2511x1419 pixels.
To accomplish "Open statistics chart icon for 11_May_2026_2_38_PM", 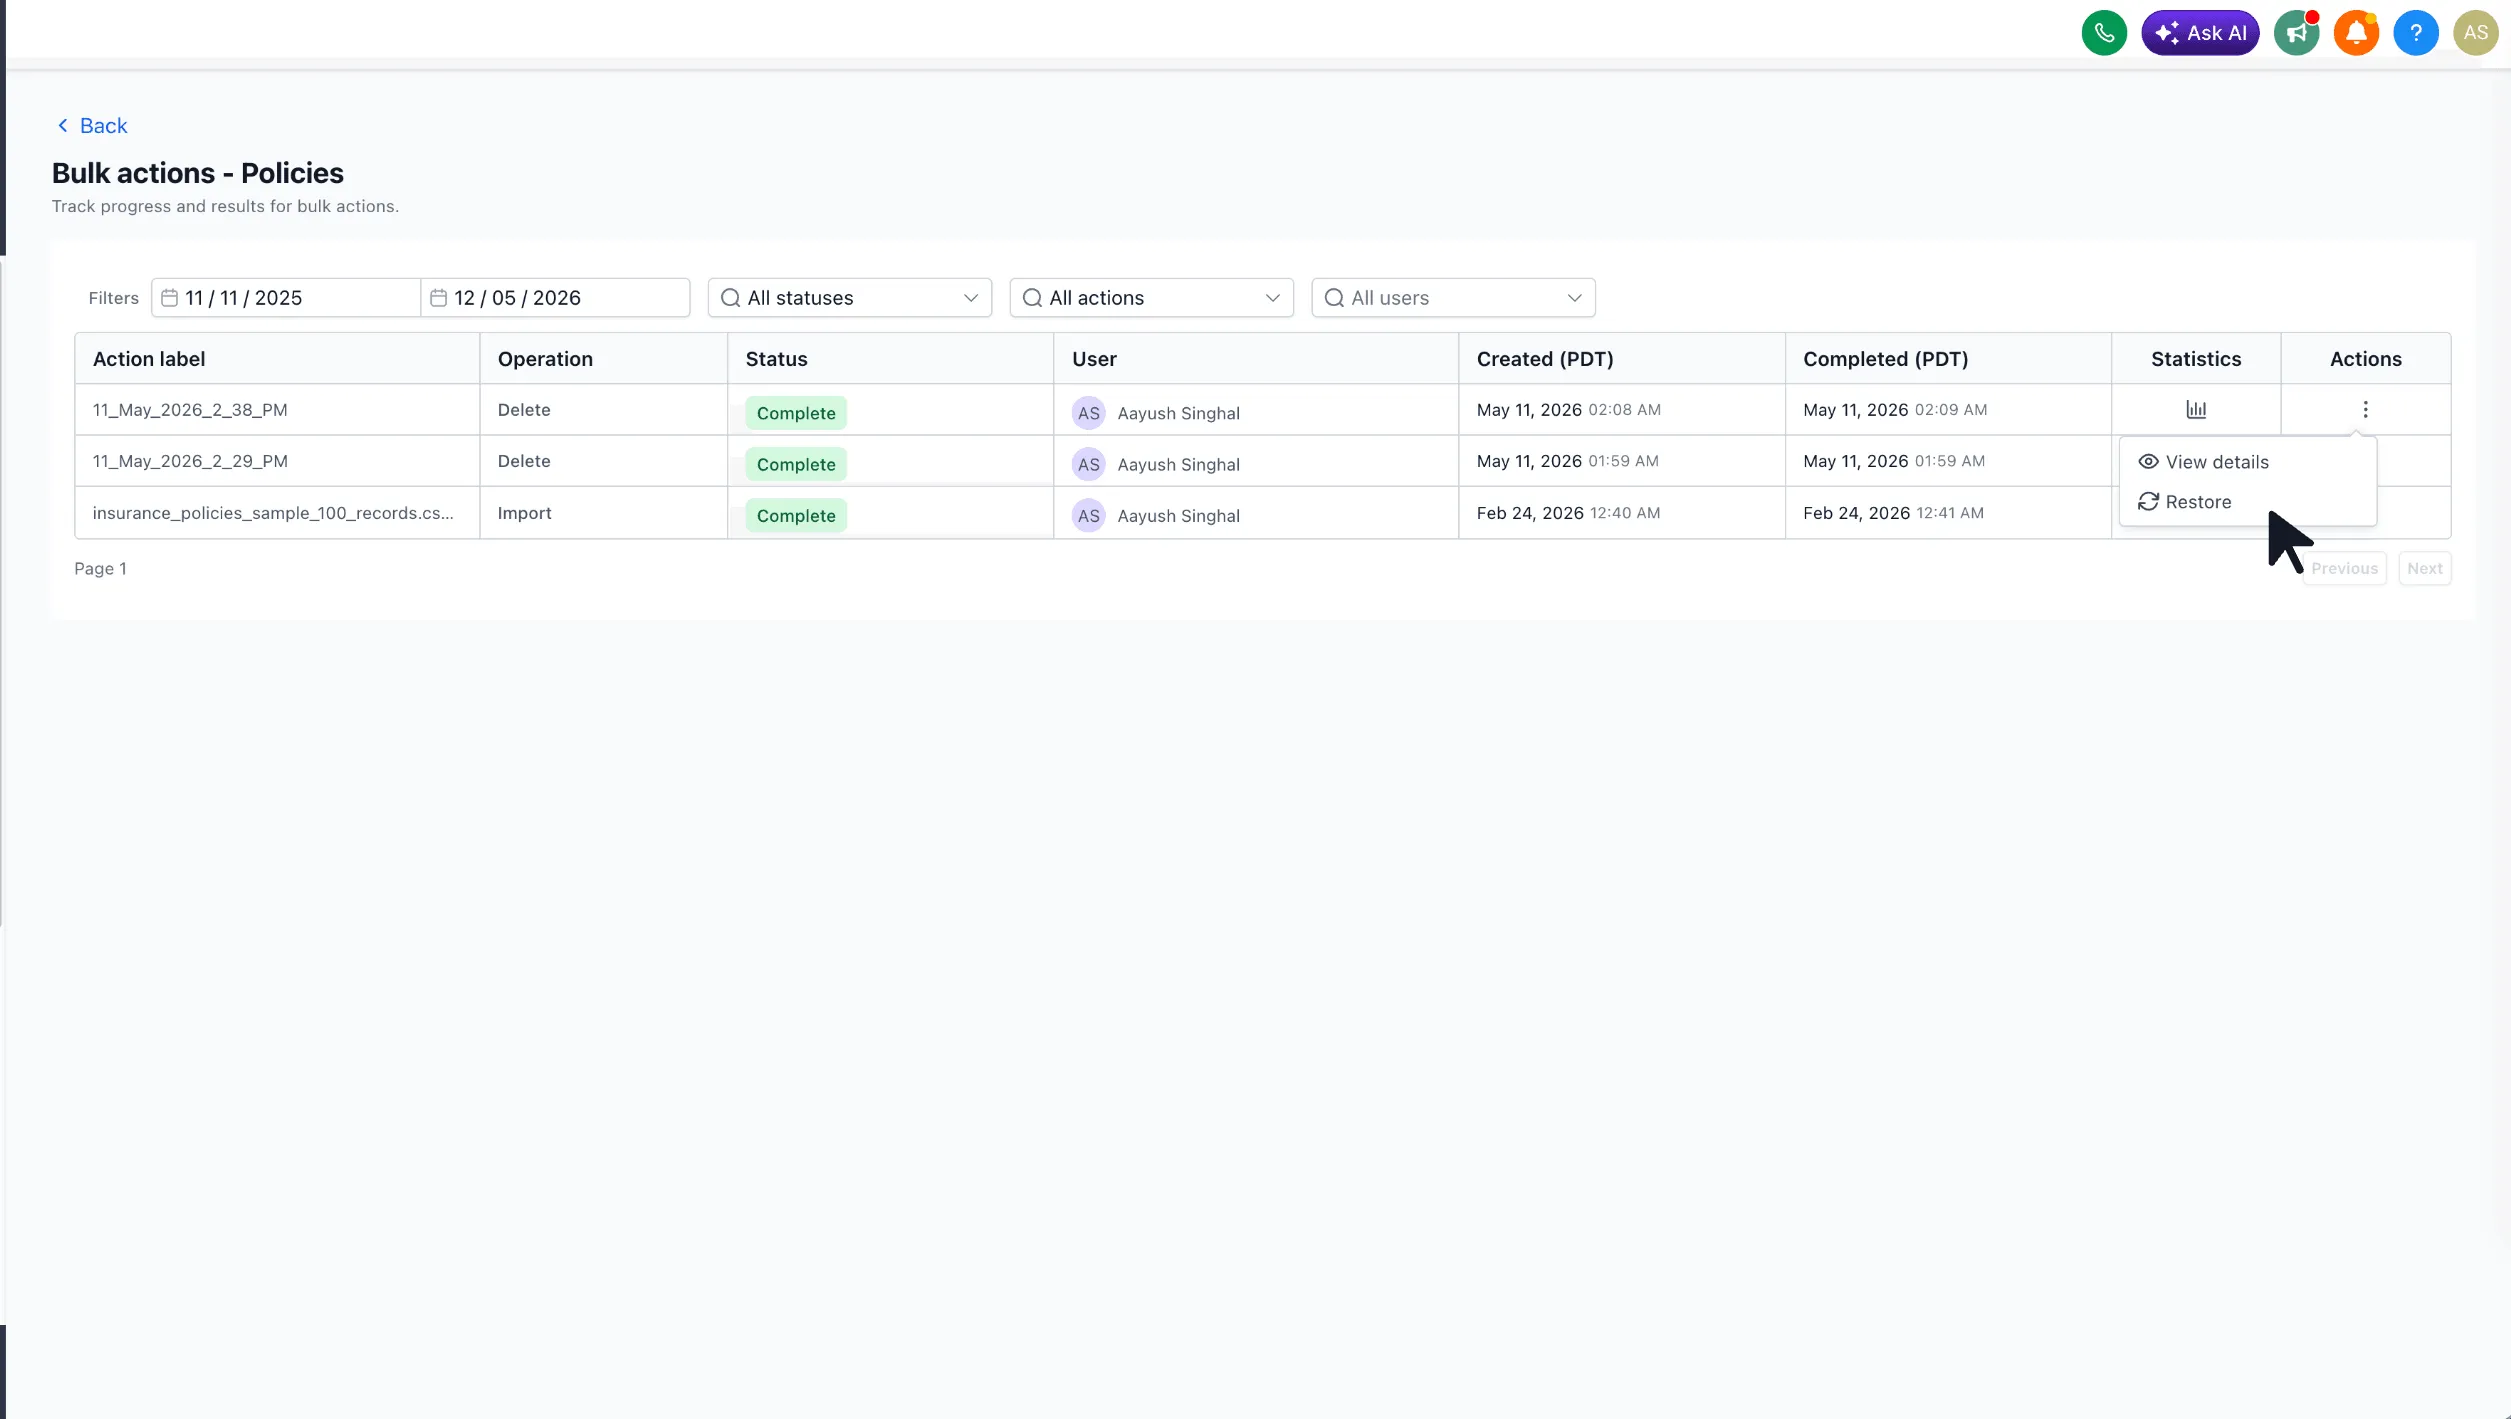I will (x=2196, y=410).
